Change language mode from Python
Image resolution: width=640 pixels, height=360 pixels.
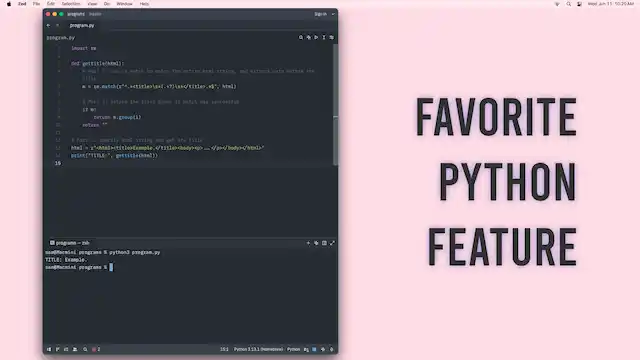point(293,349)
